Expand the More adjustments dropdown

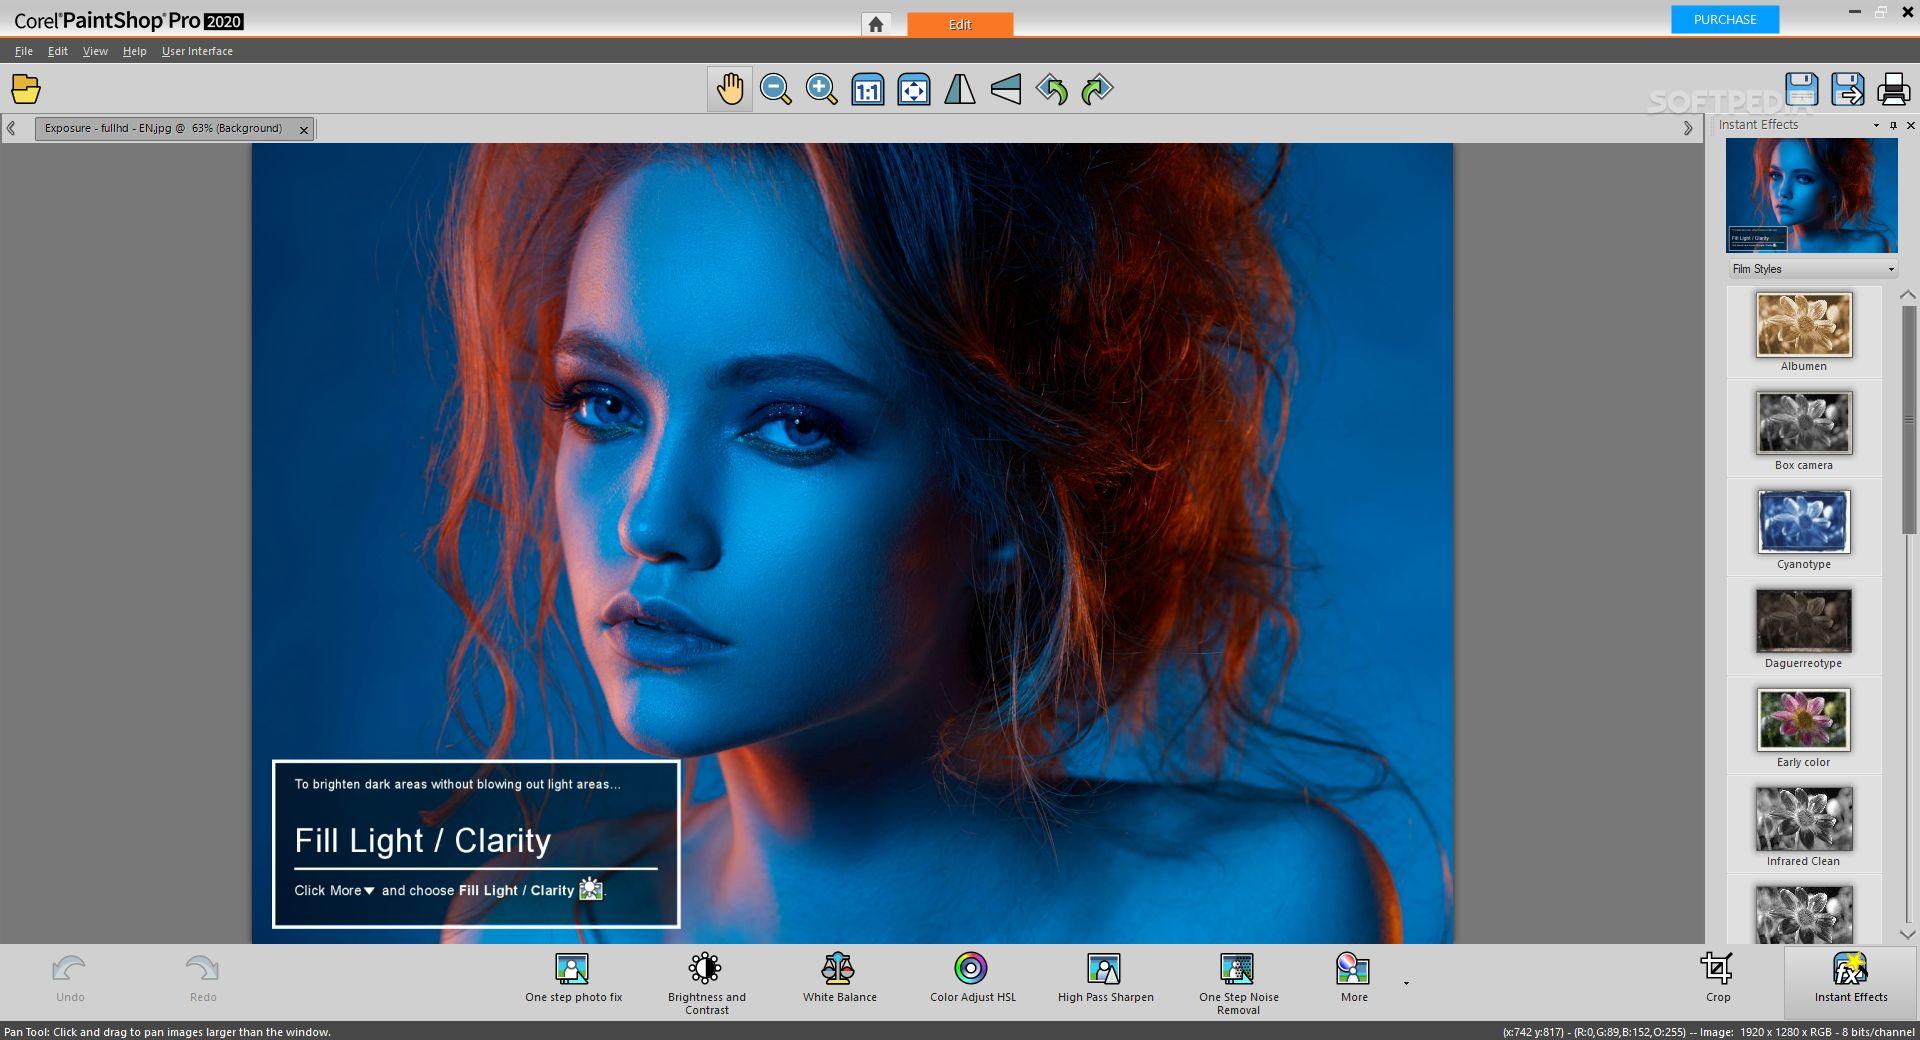(1404, 985)
